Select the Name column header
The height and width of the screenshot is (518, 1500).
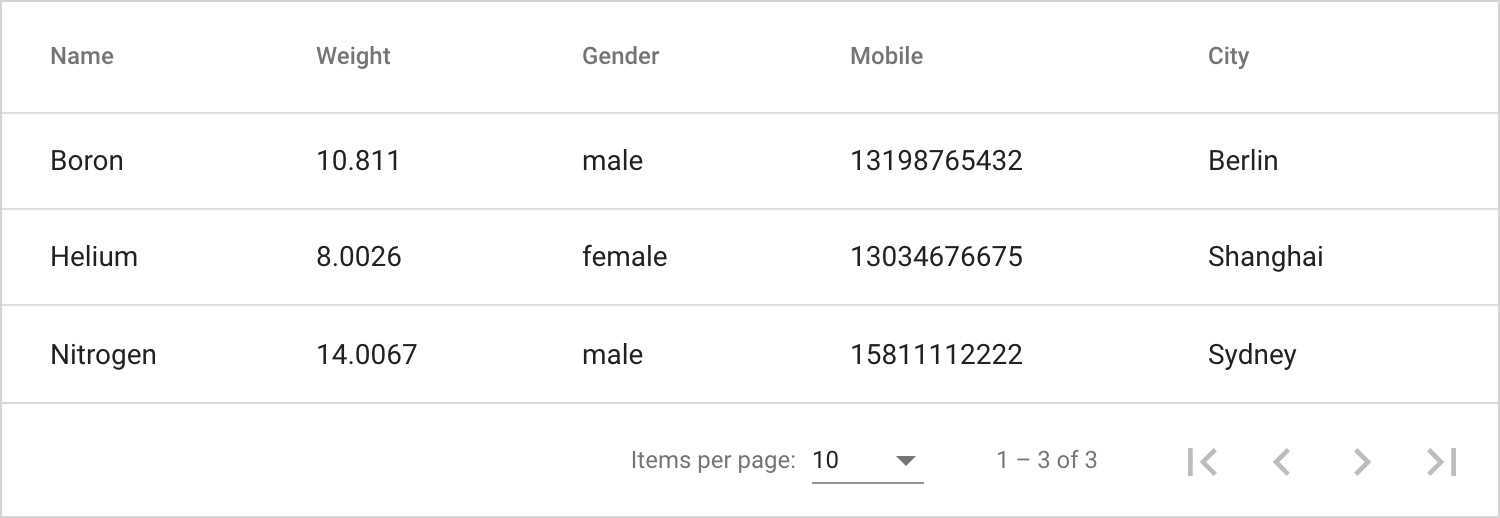click(82, 56)
